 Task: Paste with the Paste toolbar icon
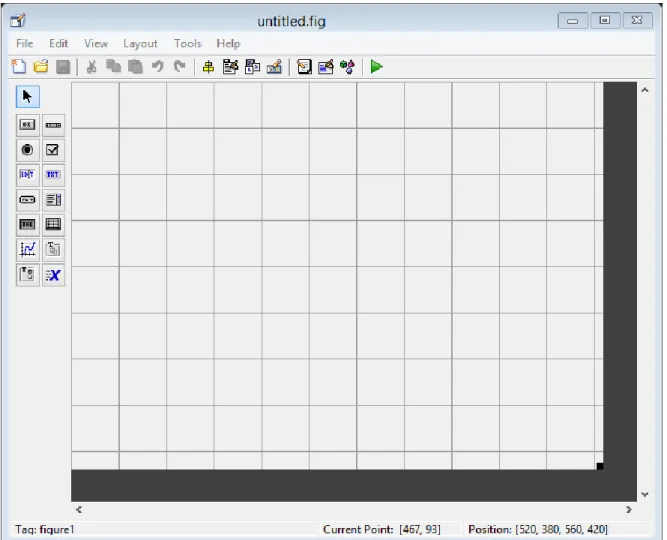coord(135,67)
